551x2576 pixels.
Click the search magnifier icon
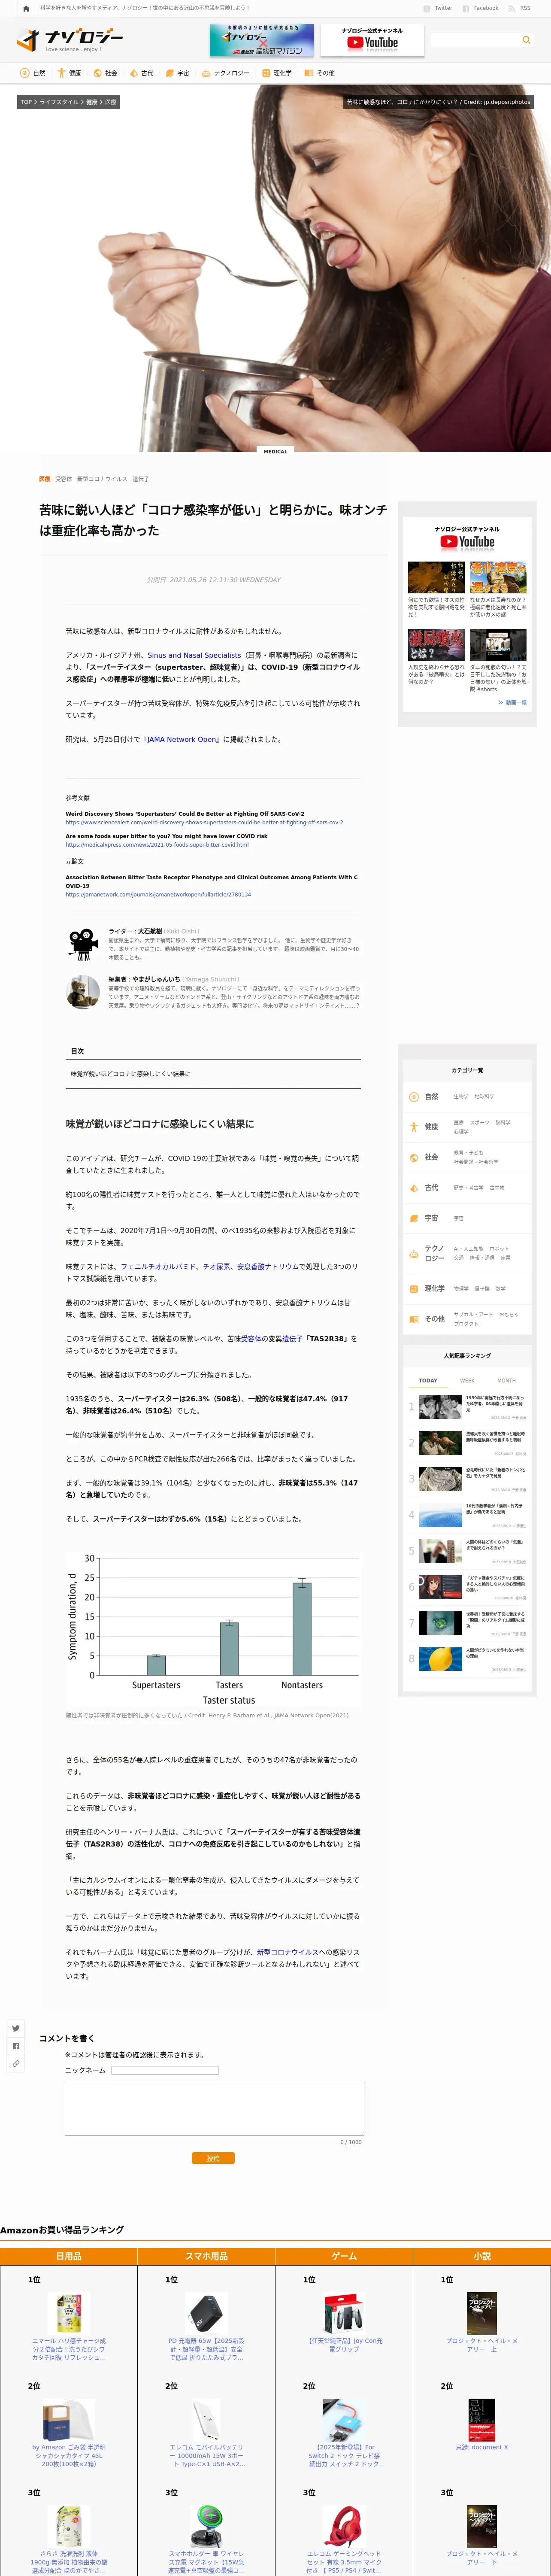pyautogui.click(x=526, y=40)
